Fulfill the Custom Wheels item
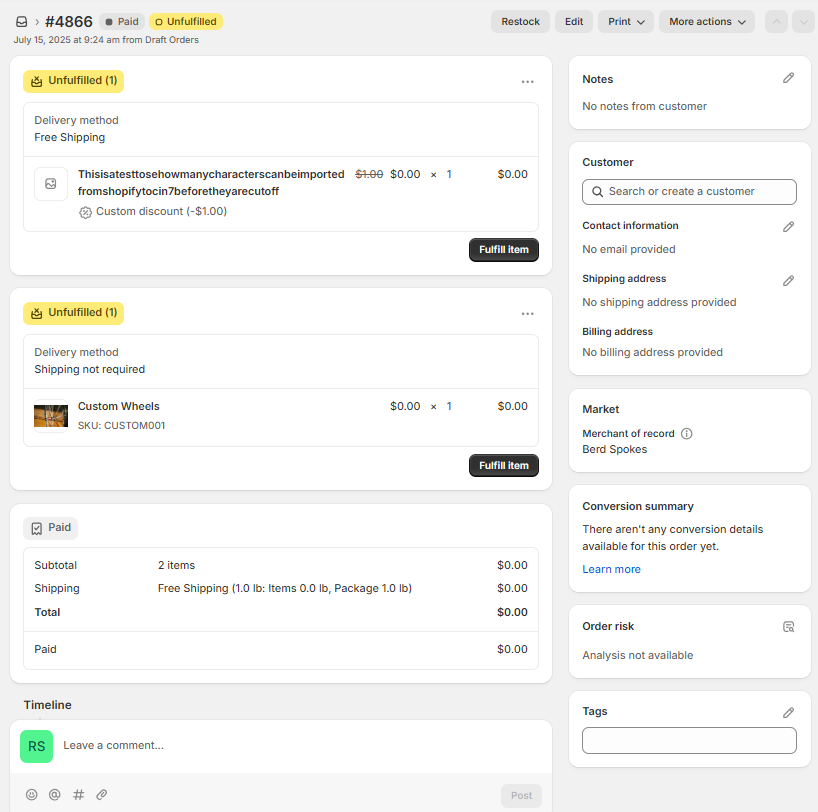This screenshot has height=812, width=818. point(503,466)
